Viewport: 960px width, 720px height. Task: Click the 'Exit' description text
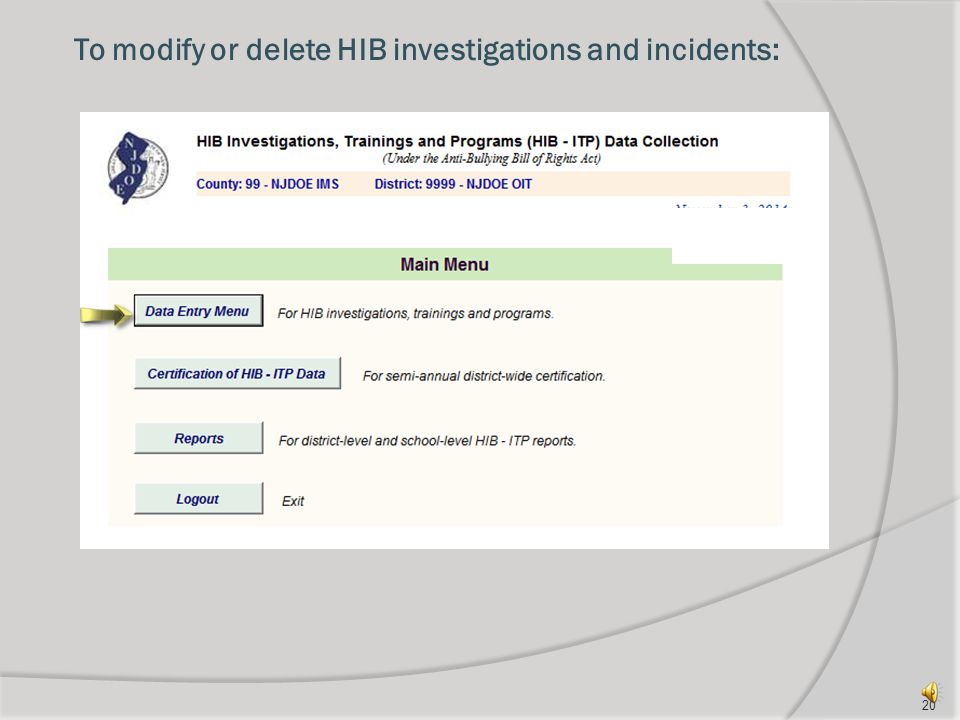293,501
